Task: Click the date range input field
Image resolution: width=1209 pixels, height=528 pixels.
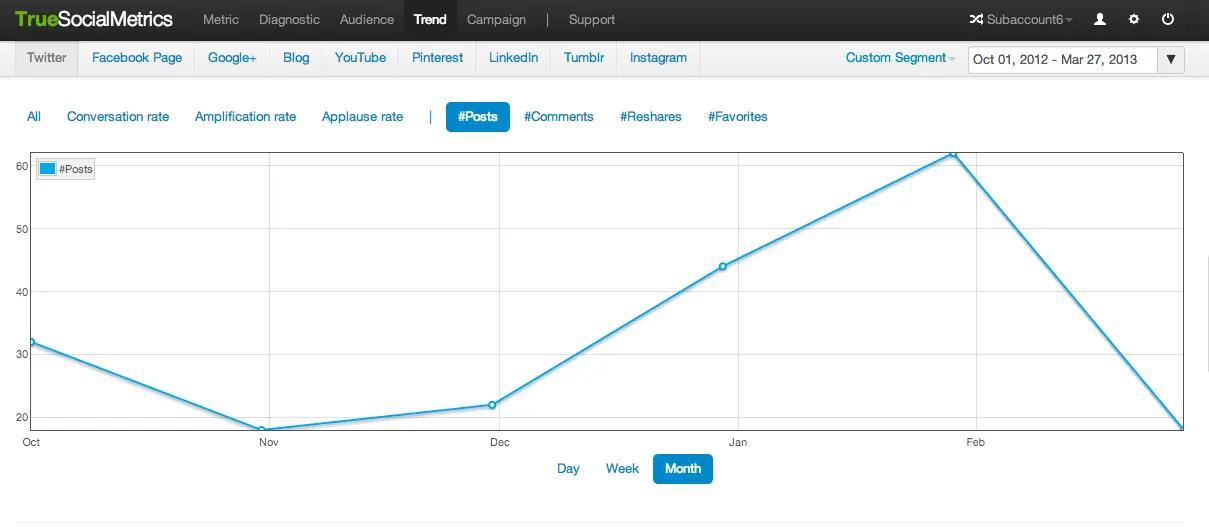Action: tap(1062, 59)
